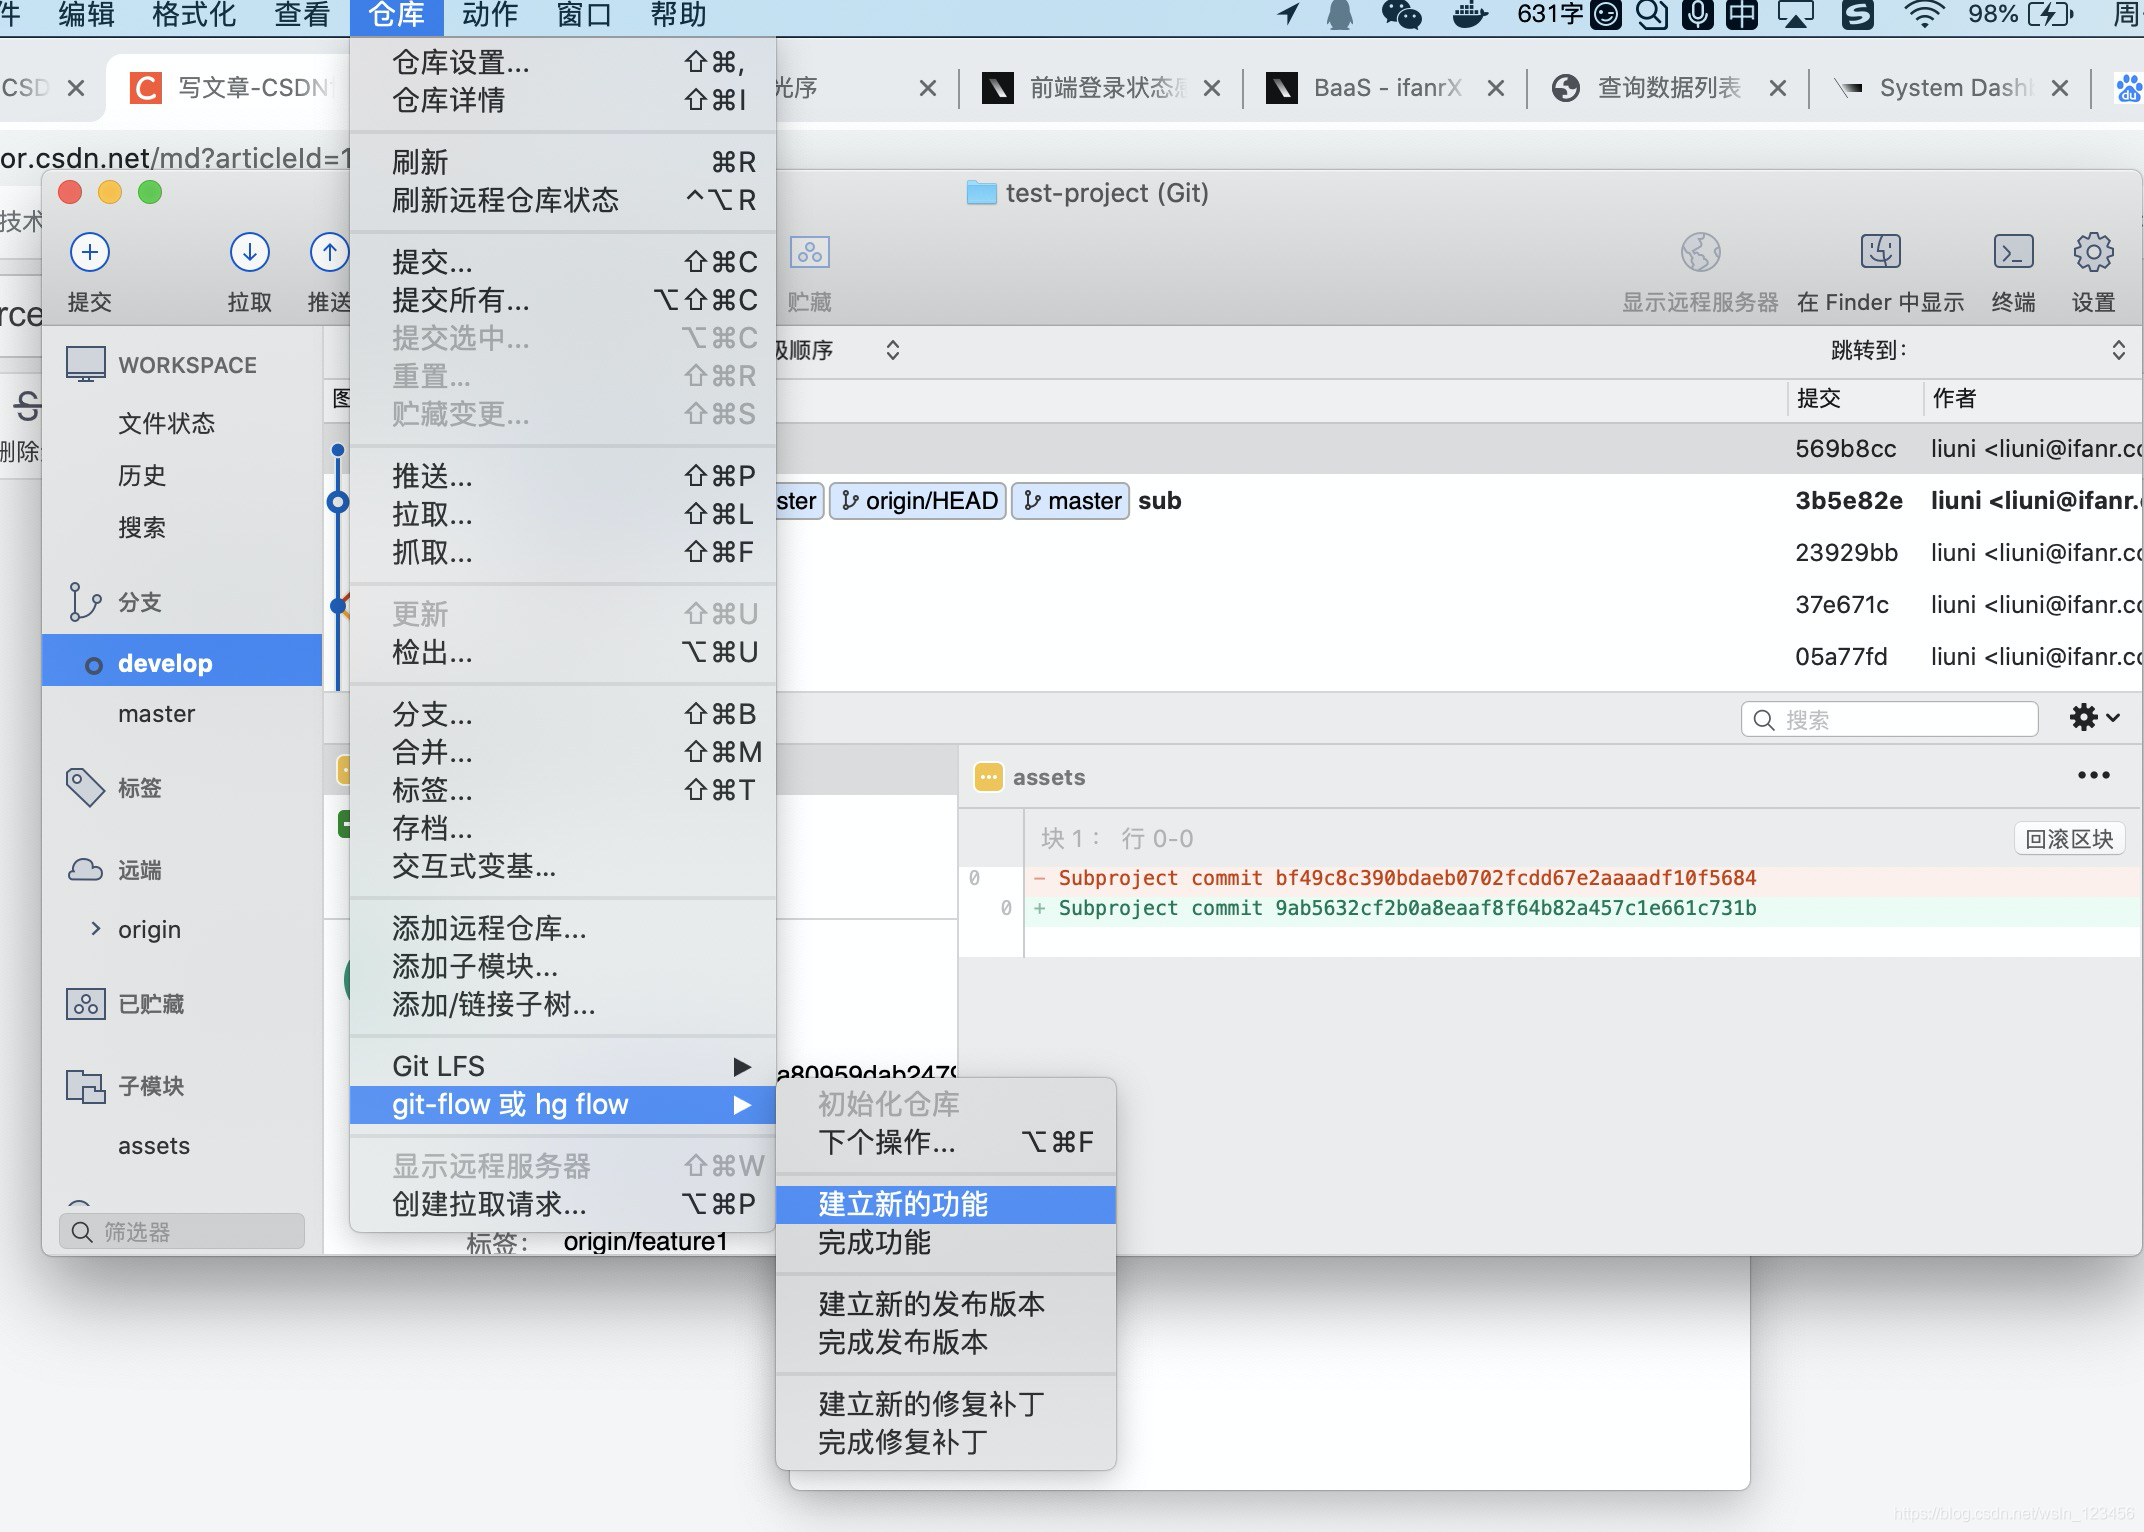Viewport: 2144px width, 1532px height.
Task: Click the three-dots menu beside assets
Action: (x=2093, y=776)
